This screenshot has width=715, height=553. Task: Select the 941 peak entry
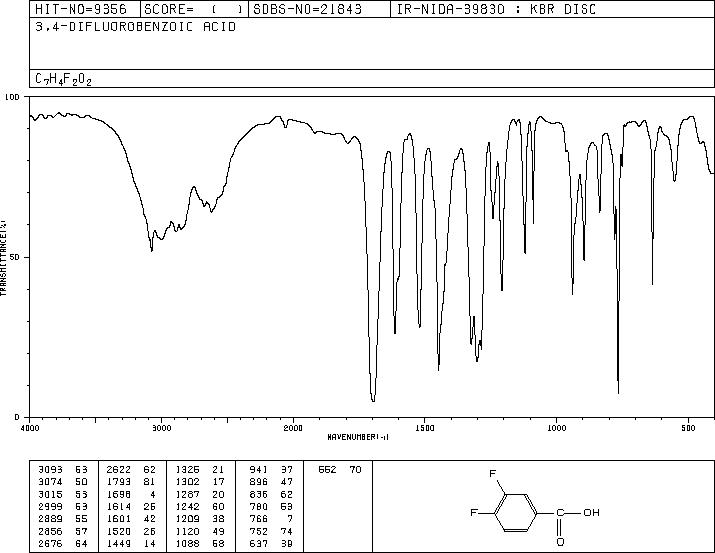tap(271, 470)
